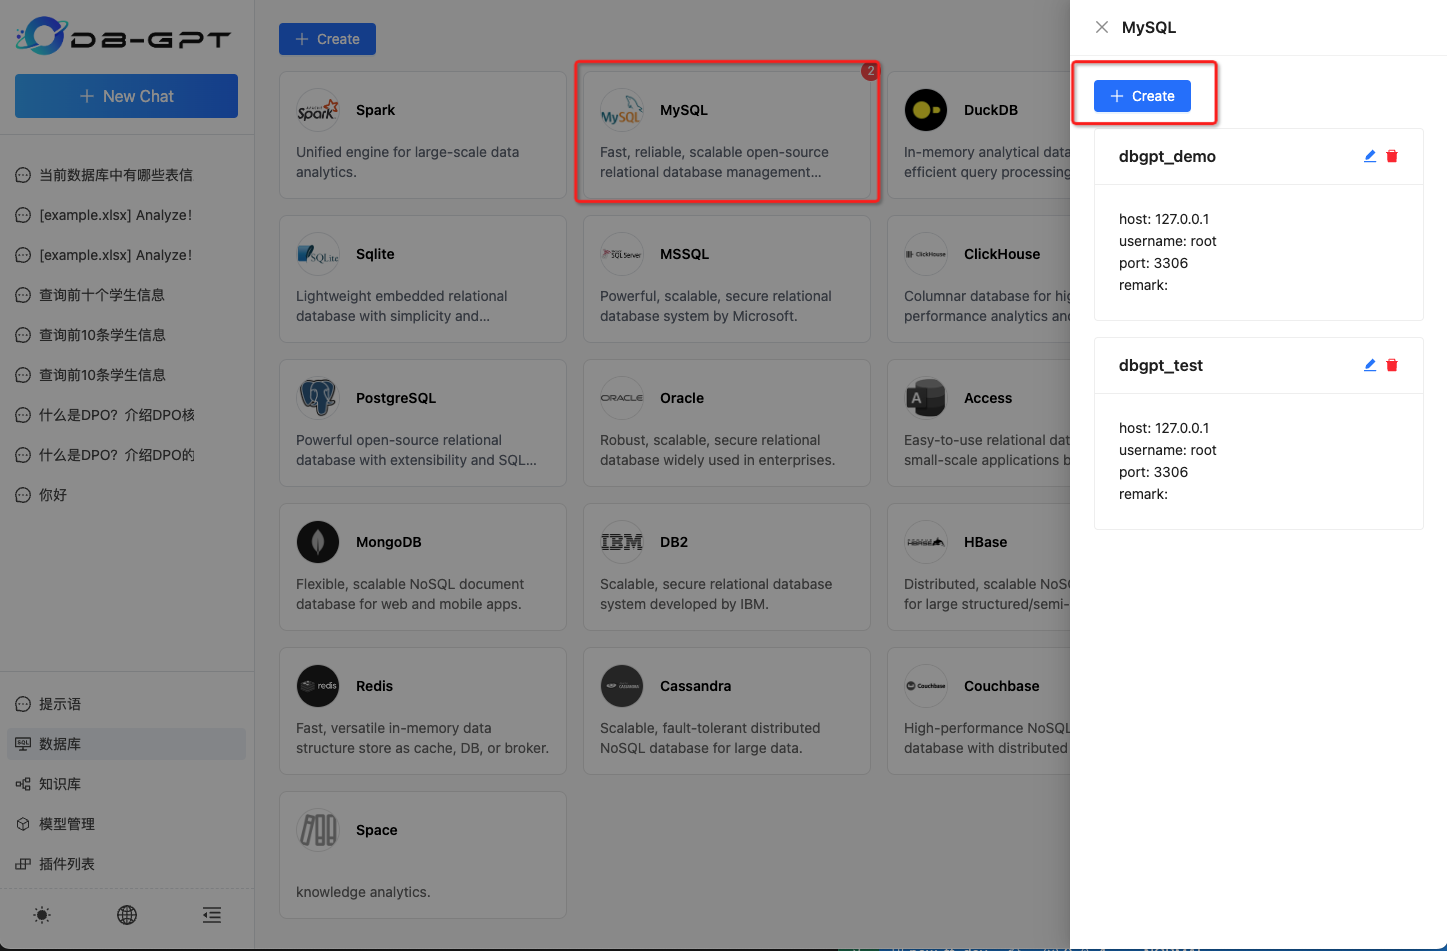Click the dbgpt_demo connection title
The height and width of the screenshot is (951, 1447).
(1167, 157)
